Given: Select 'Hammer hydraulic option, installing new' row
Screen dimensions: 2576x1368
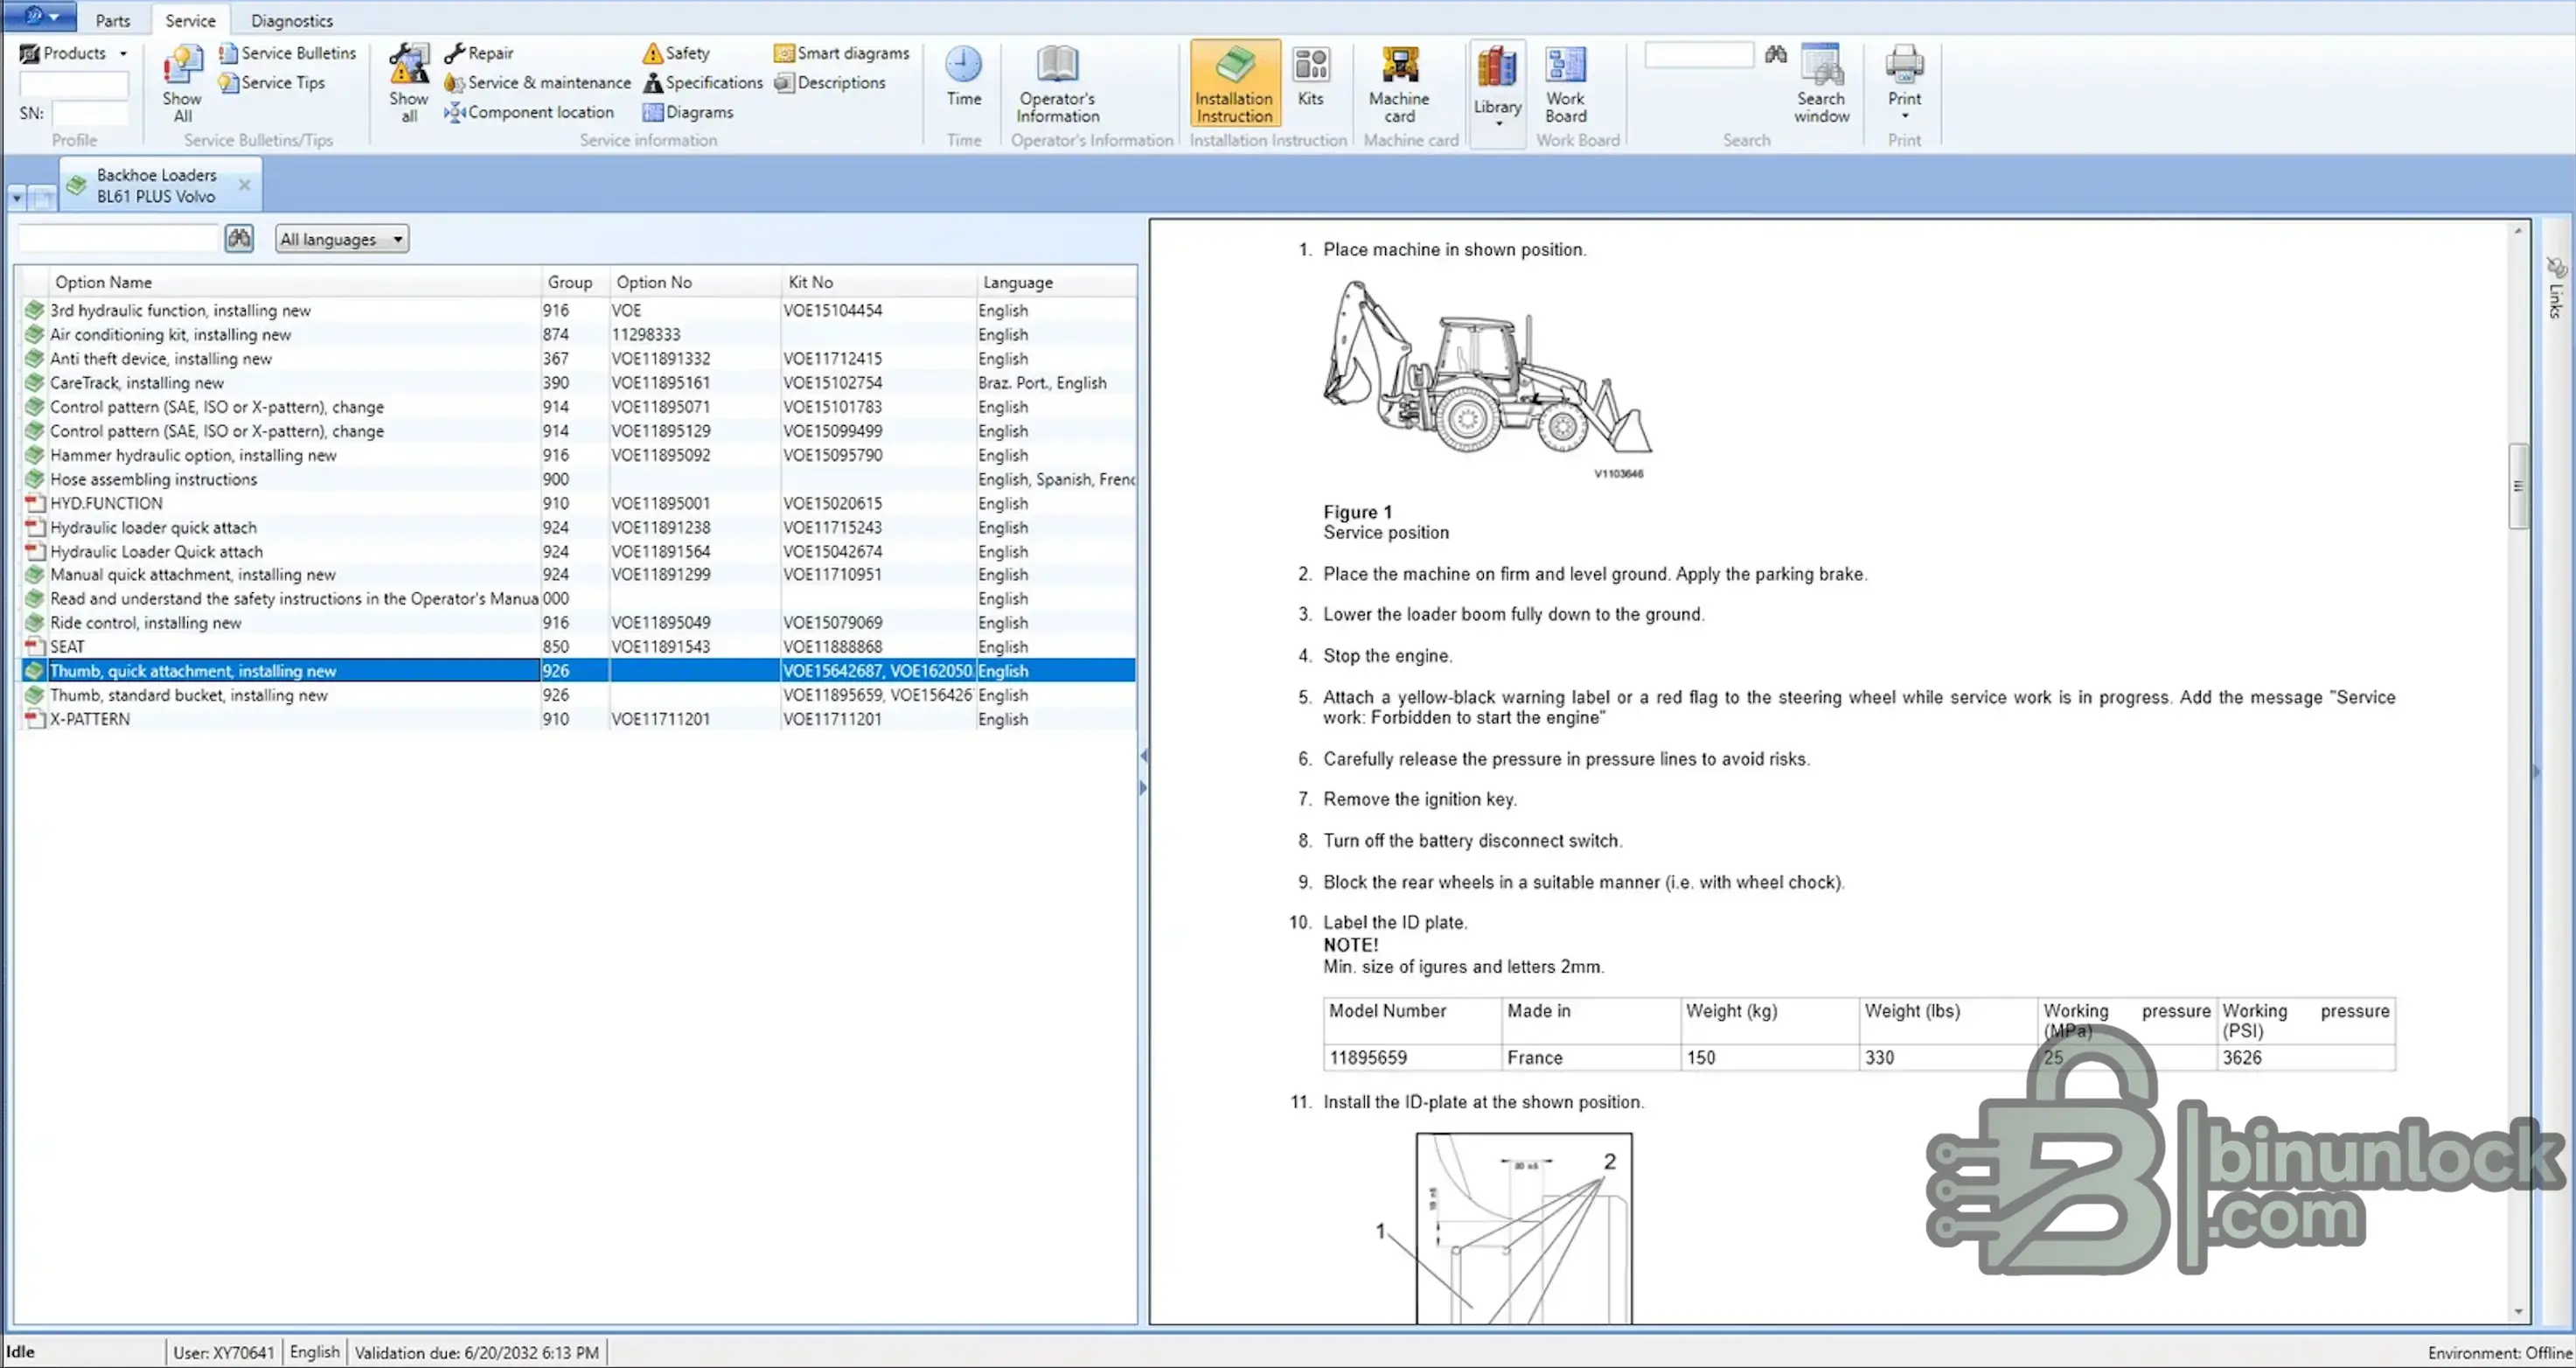Looking at the screenshot, I should click(578, 455).
